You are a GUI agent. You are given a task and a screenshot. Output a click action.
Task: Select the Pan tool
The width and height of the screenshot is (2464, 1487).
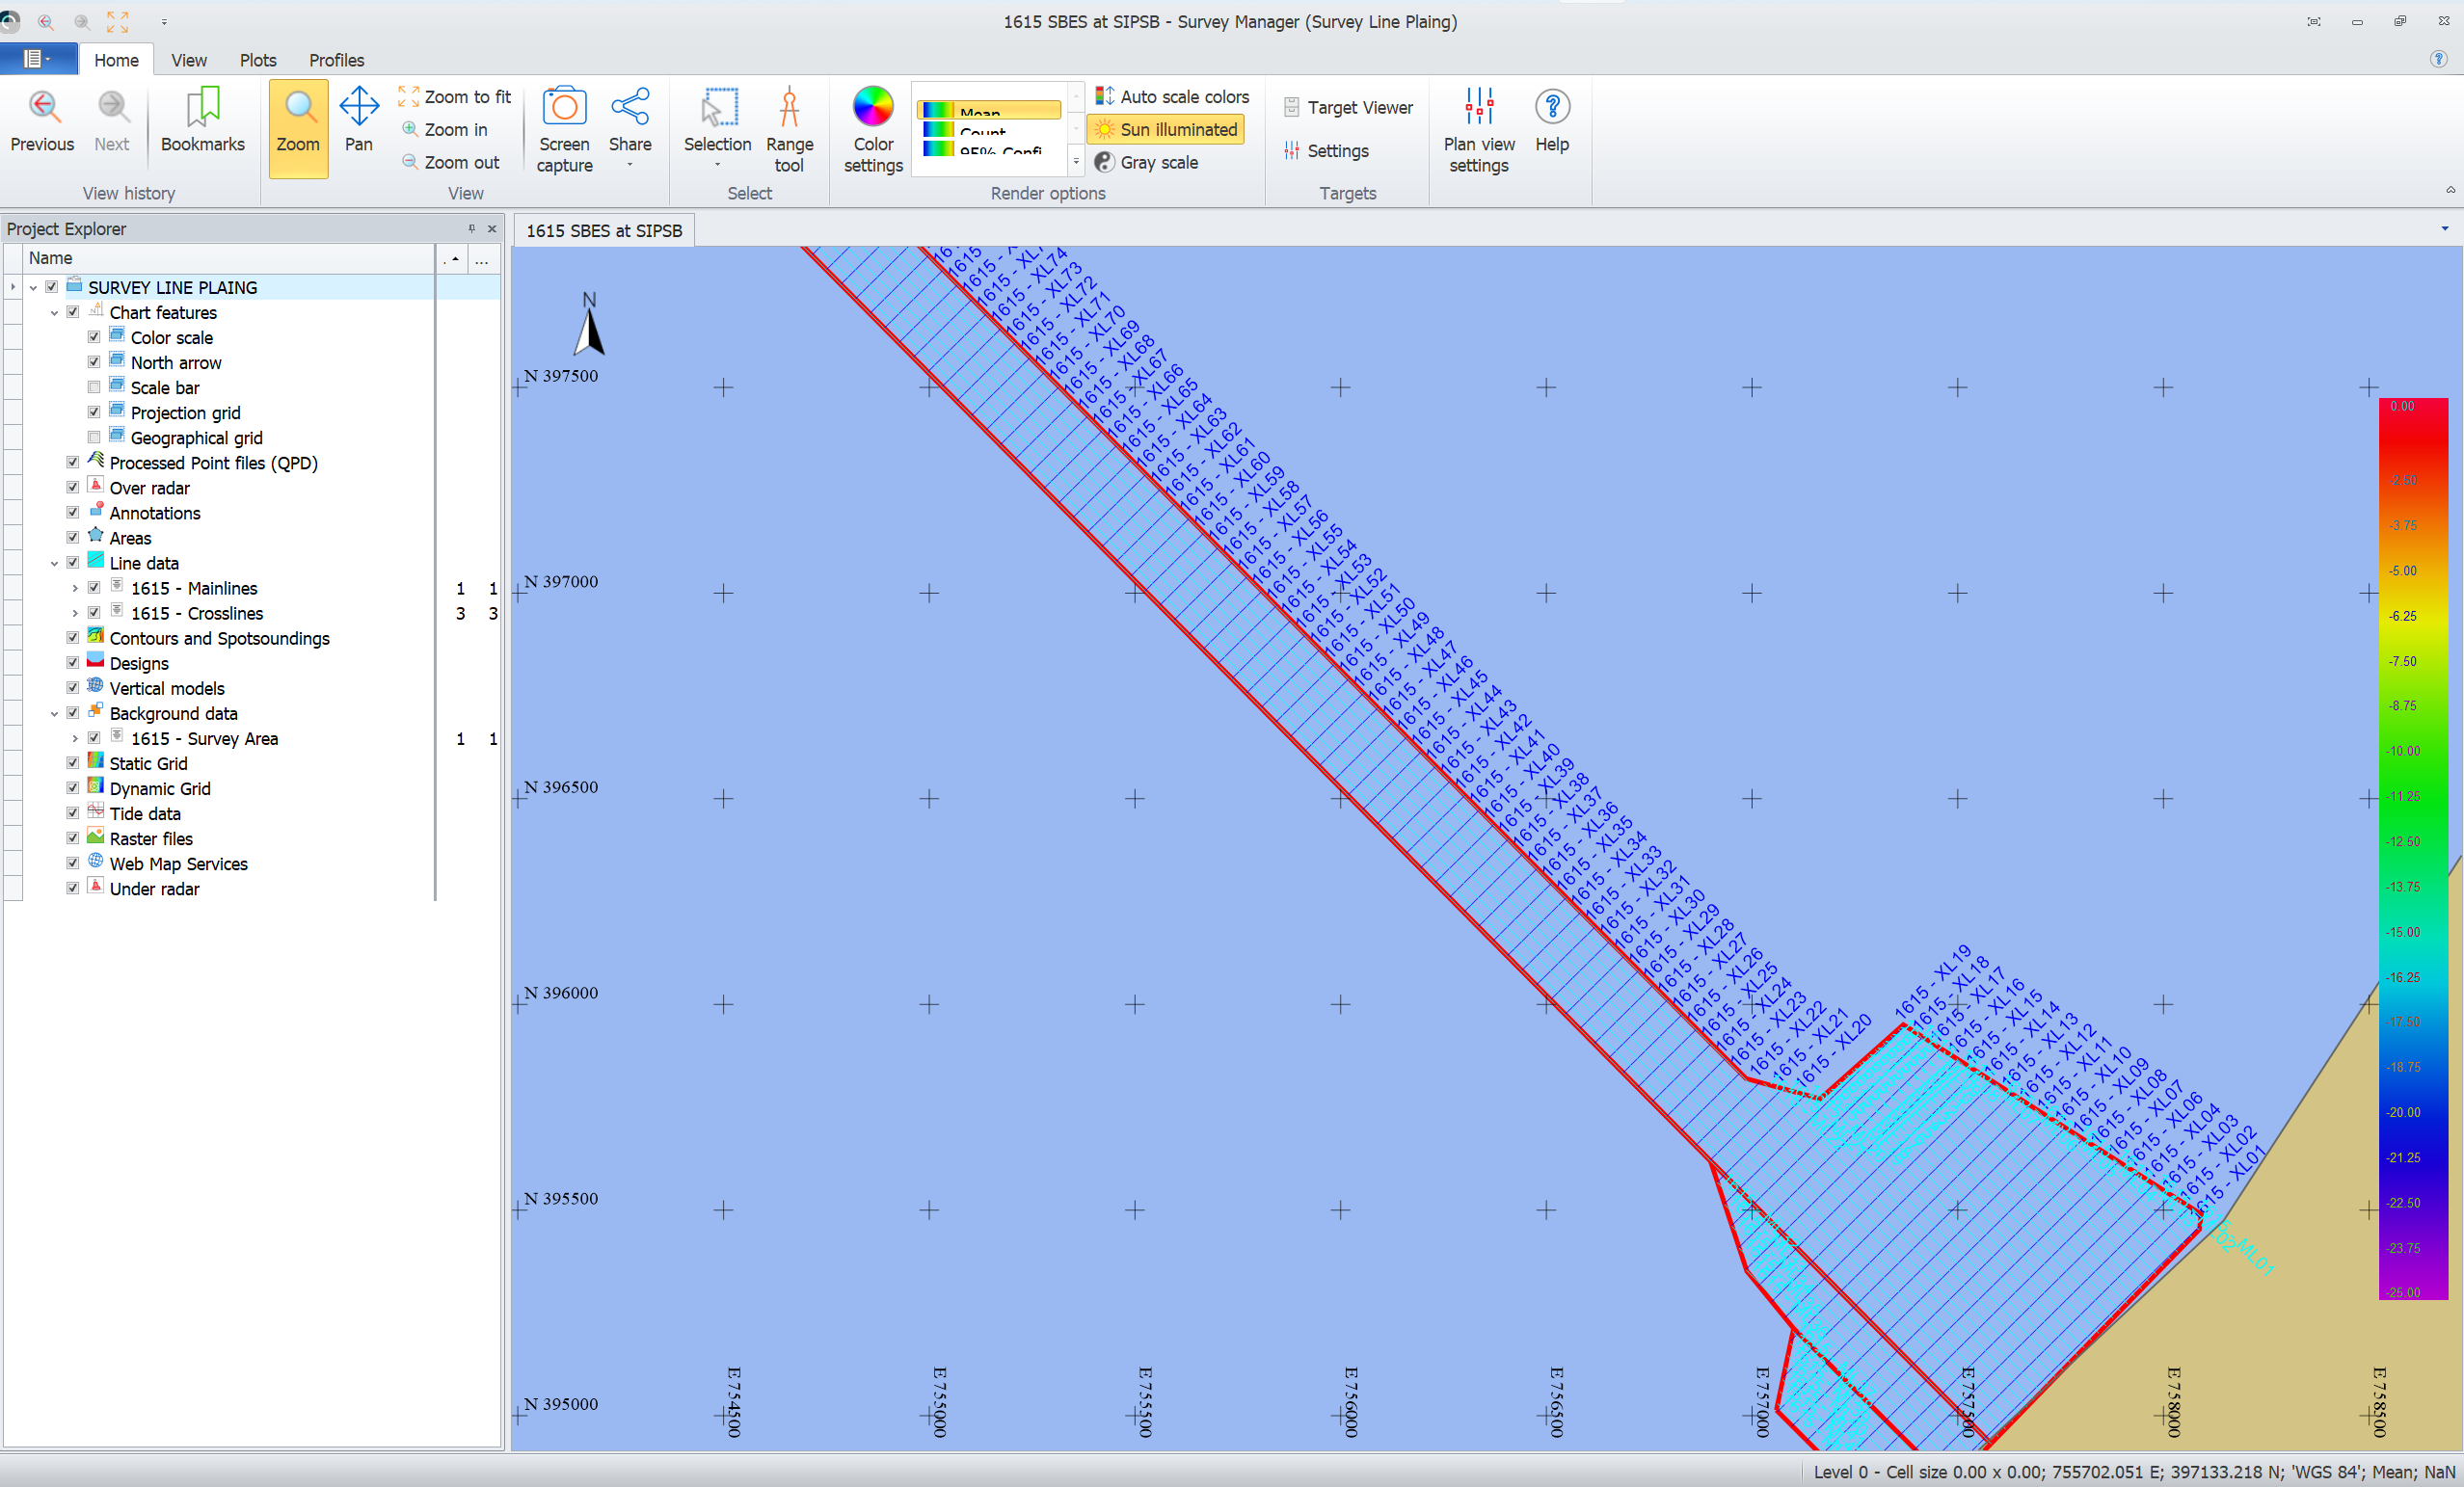(x=358, y=121)
